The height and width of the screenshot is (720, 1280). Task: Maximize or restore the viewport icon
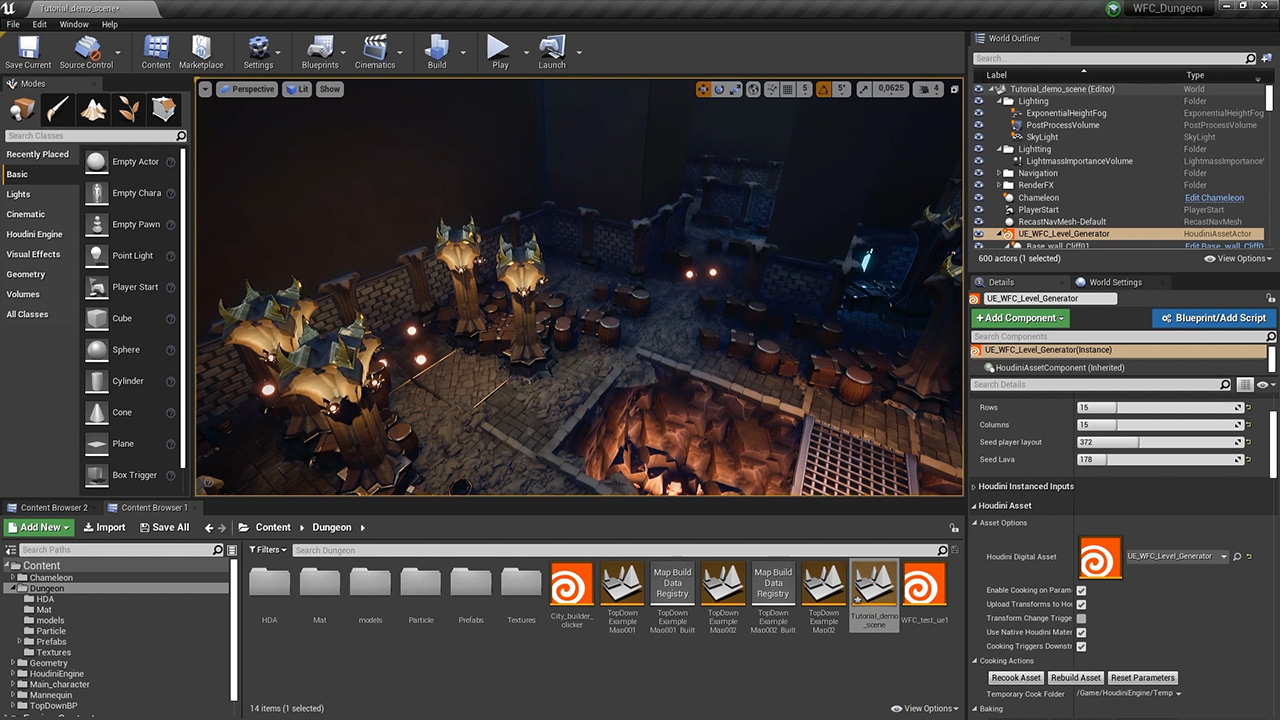(954, 89)
